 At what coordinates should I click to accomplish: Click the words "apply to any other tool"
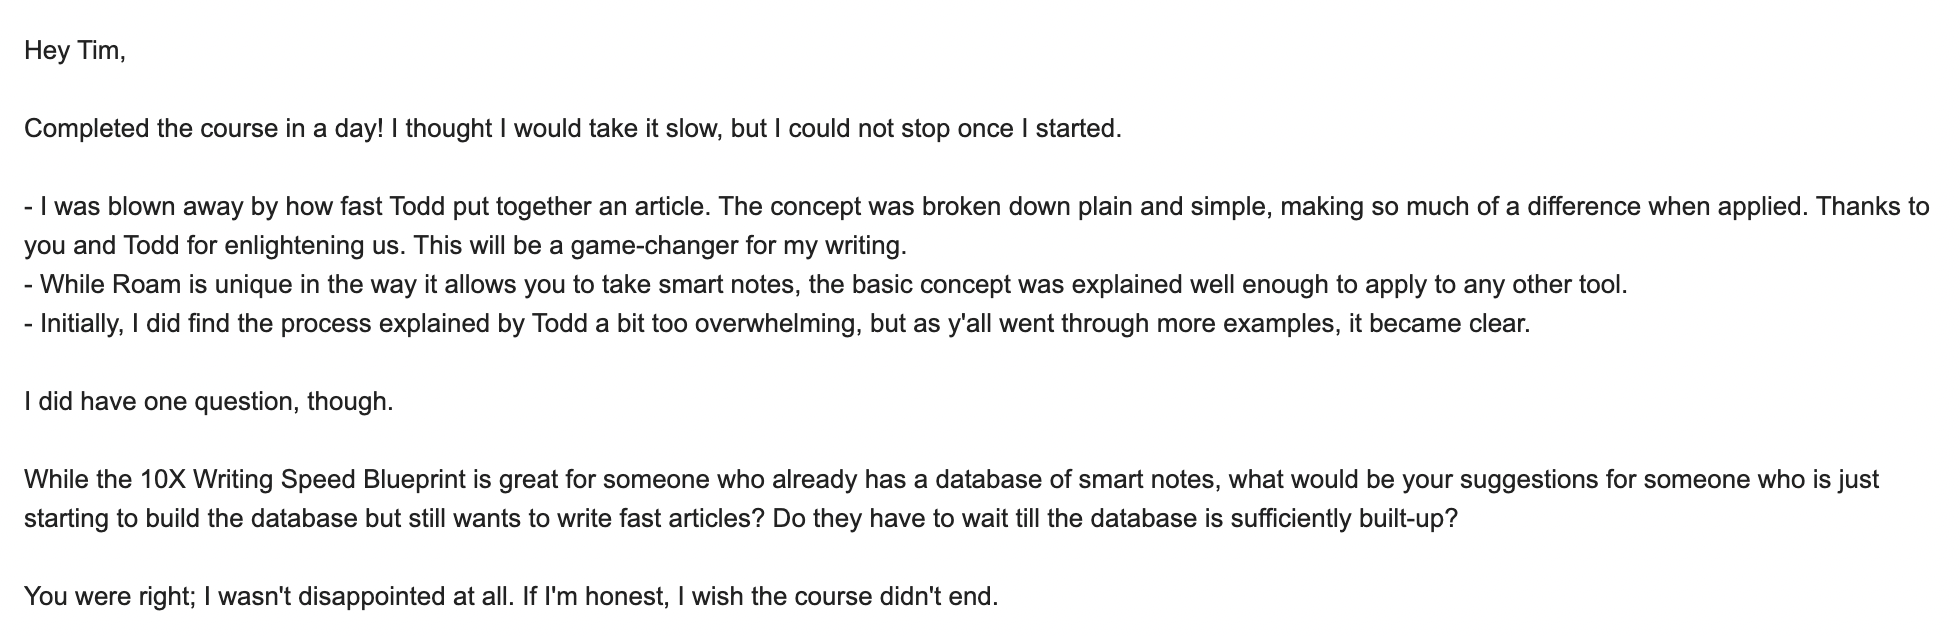pyautogui.click(x=1498, y=285)
